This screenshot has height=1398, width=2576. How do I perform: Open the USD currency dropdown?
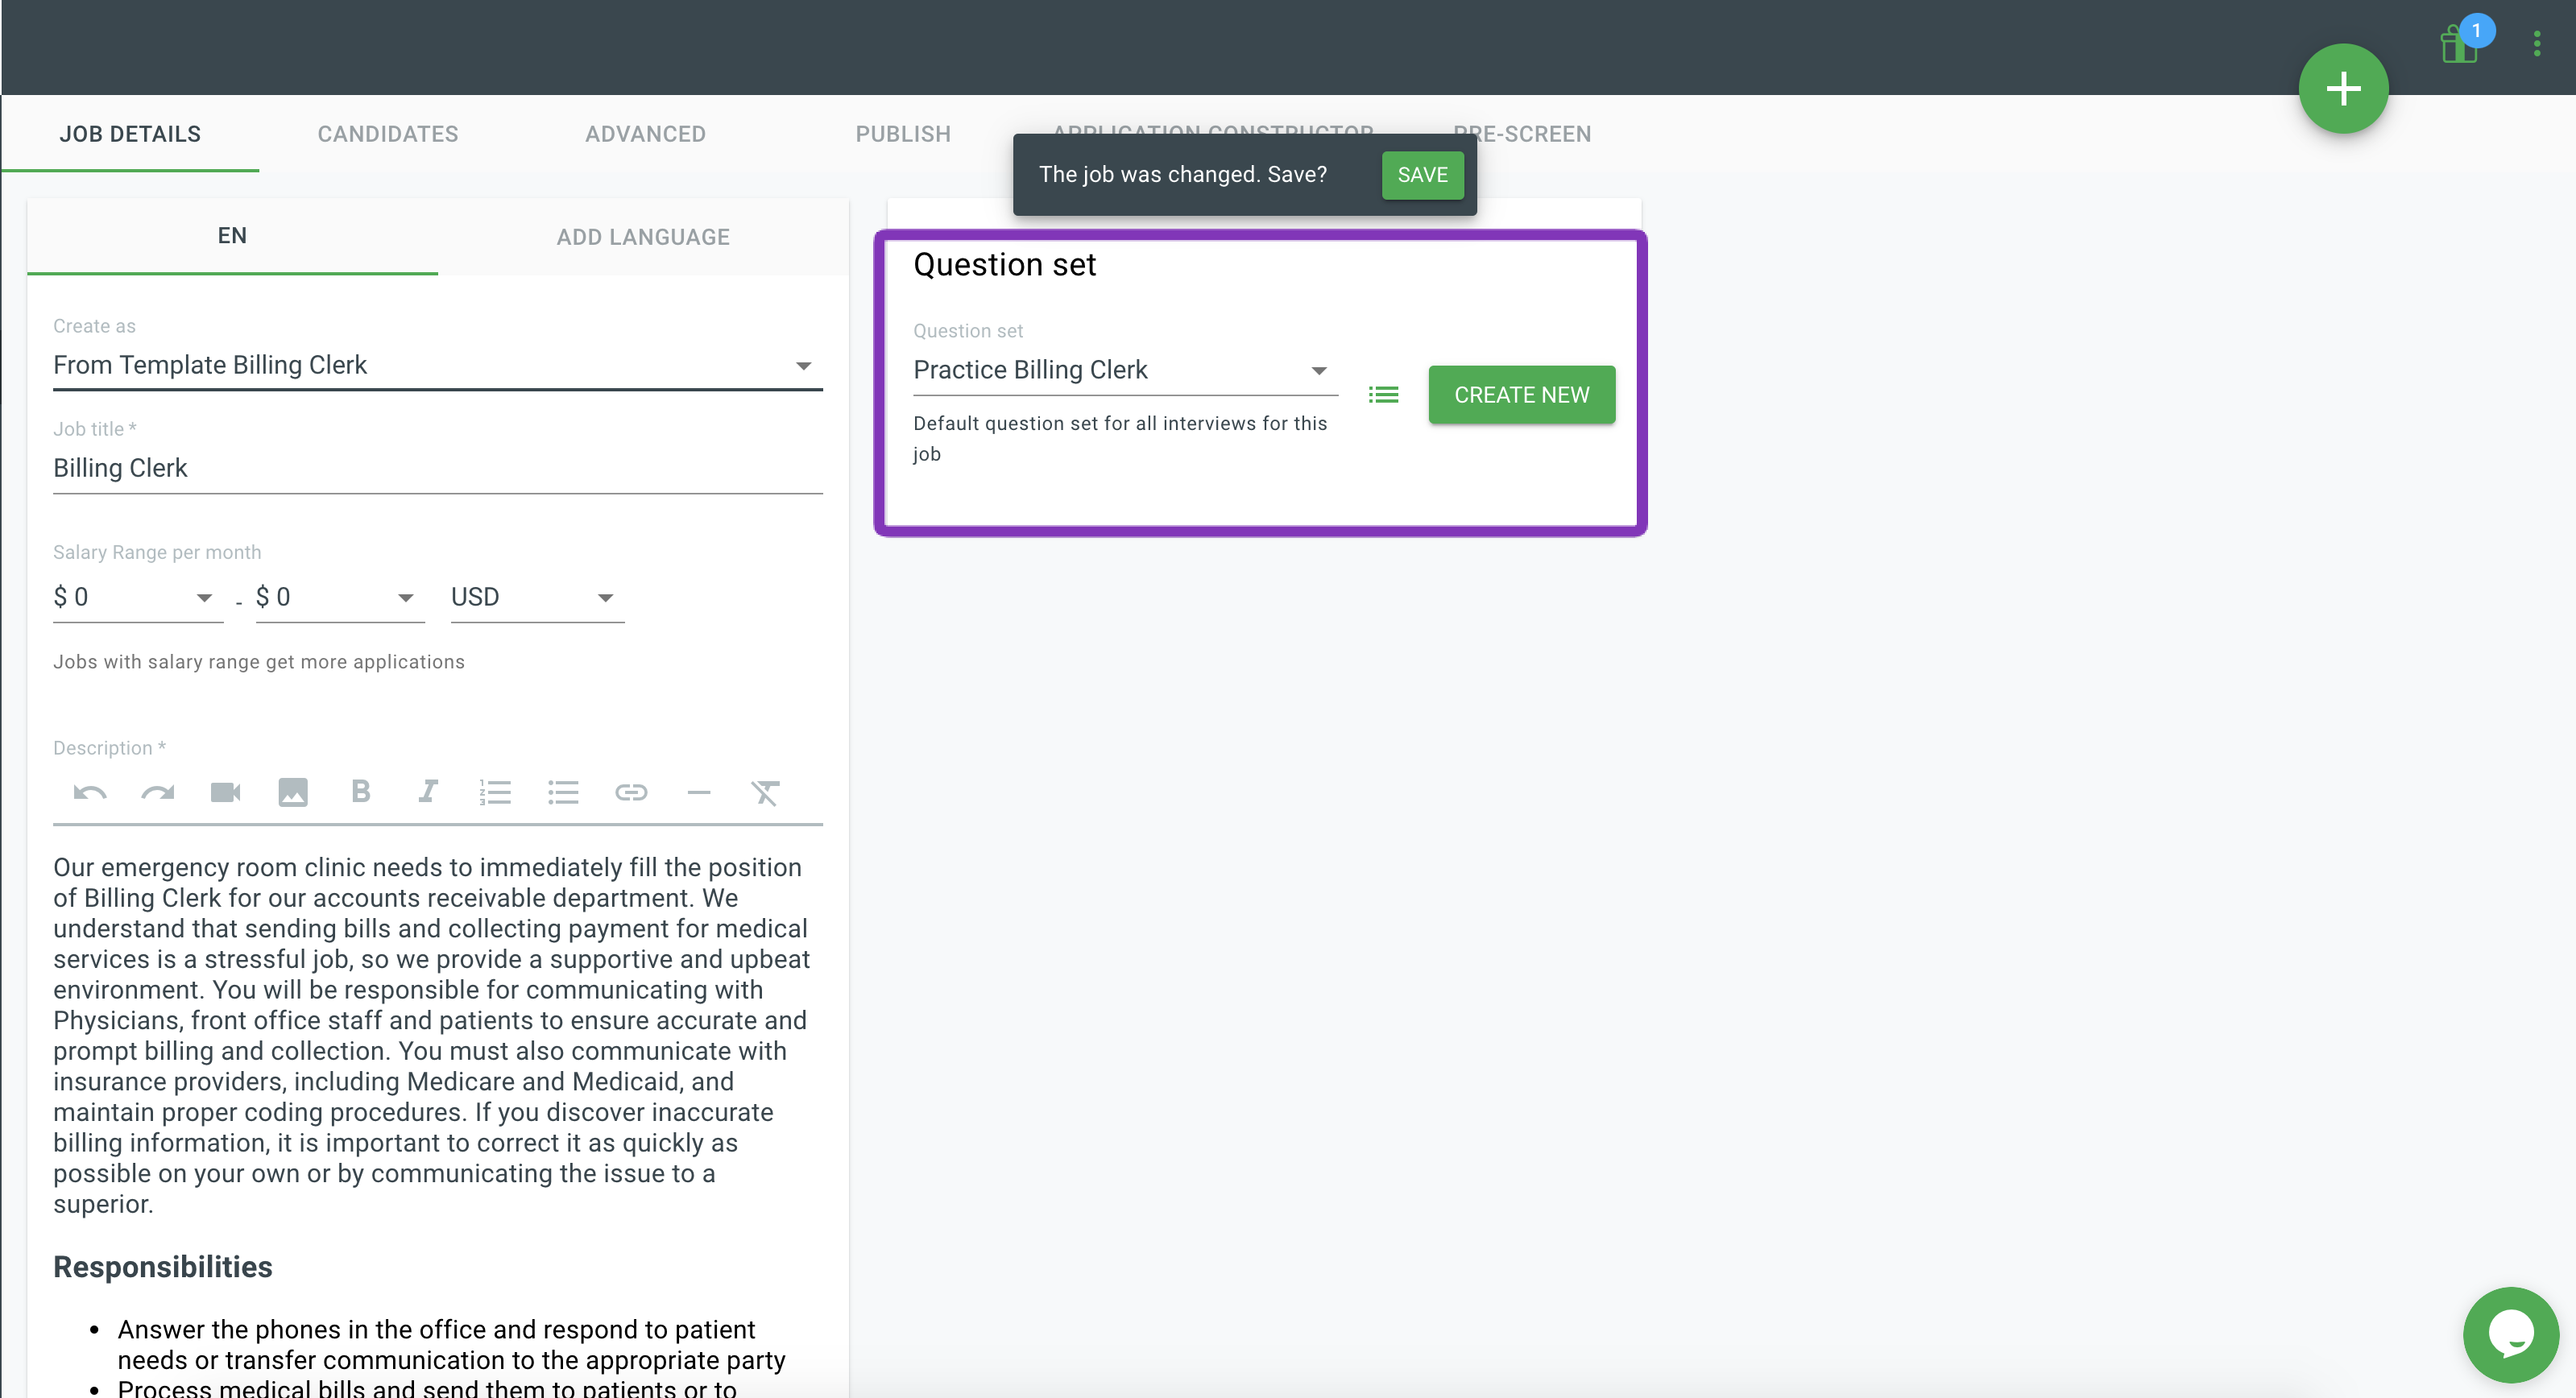pos(536,598)
